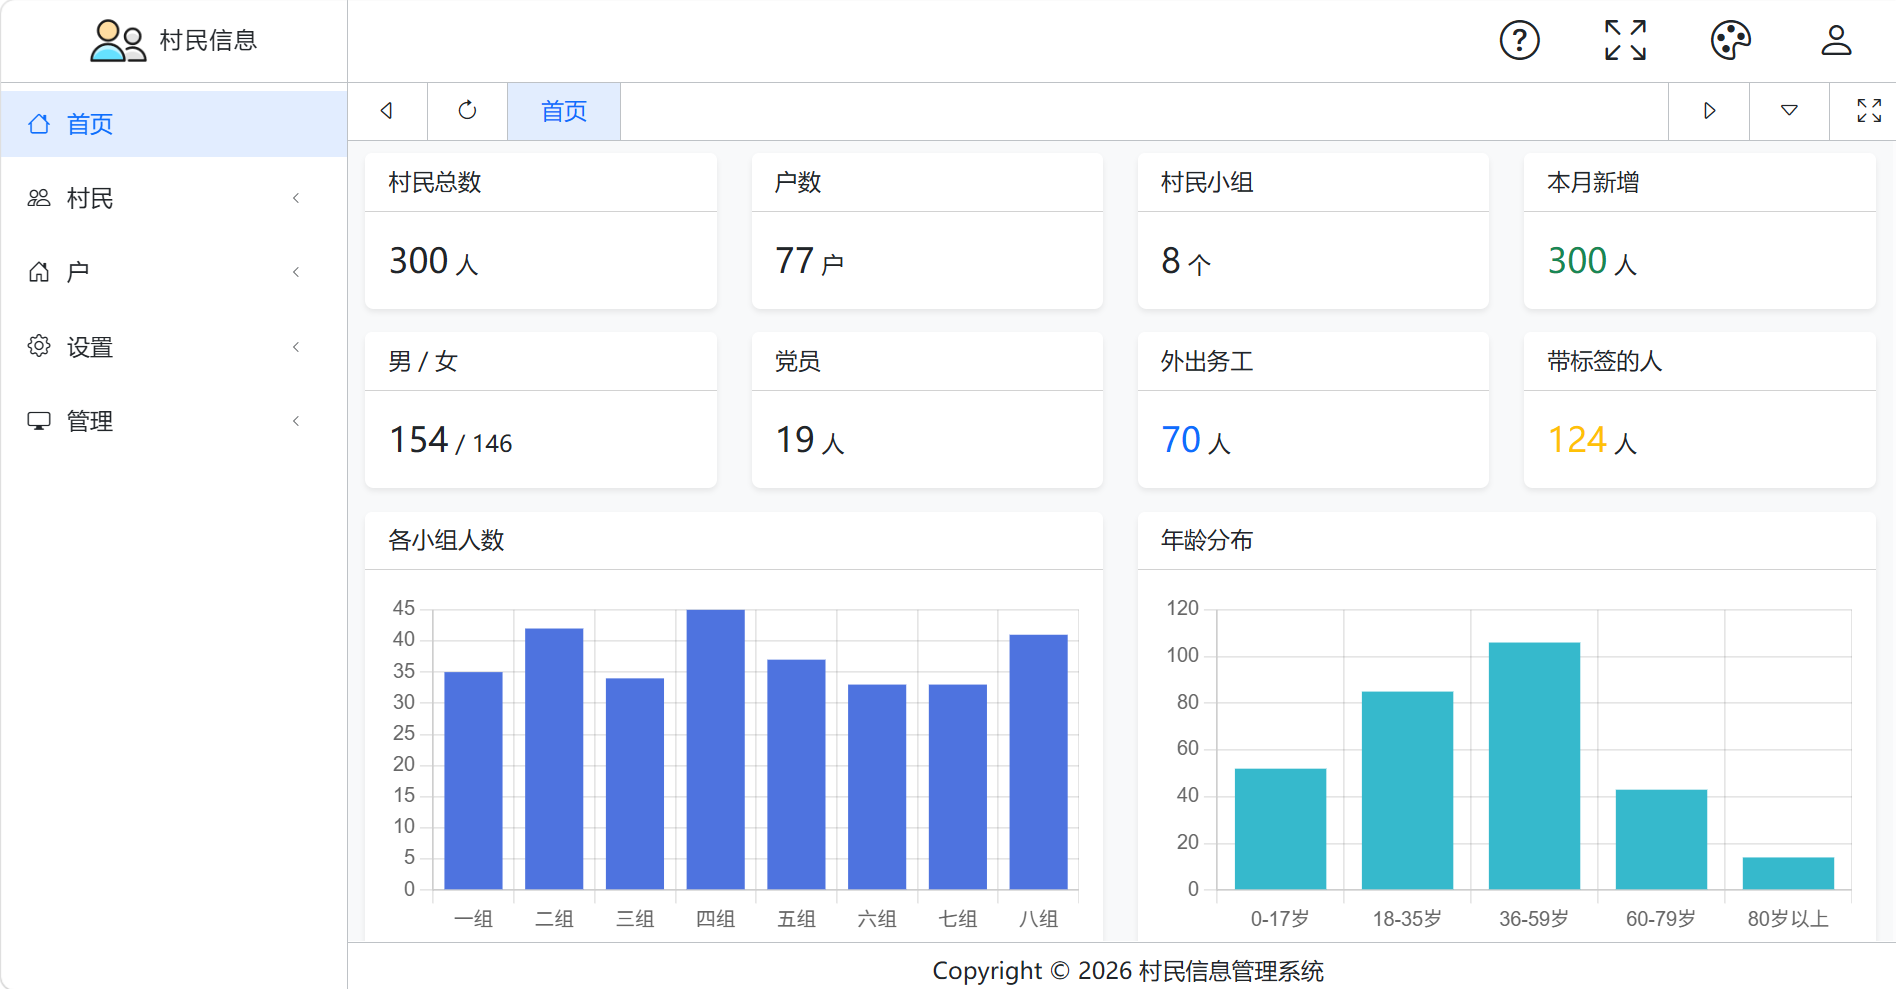
Task: Select 首页 in the sidebar menu
Action: (174, 124)
